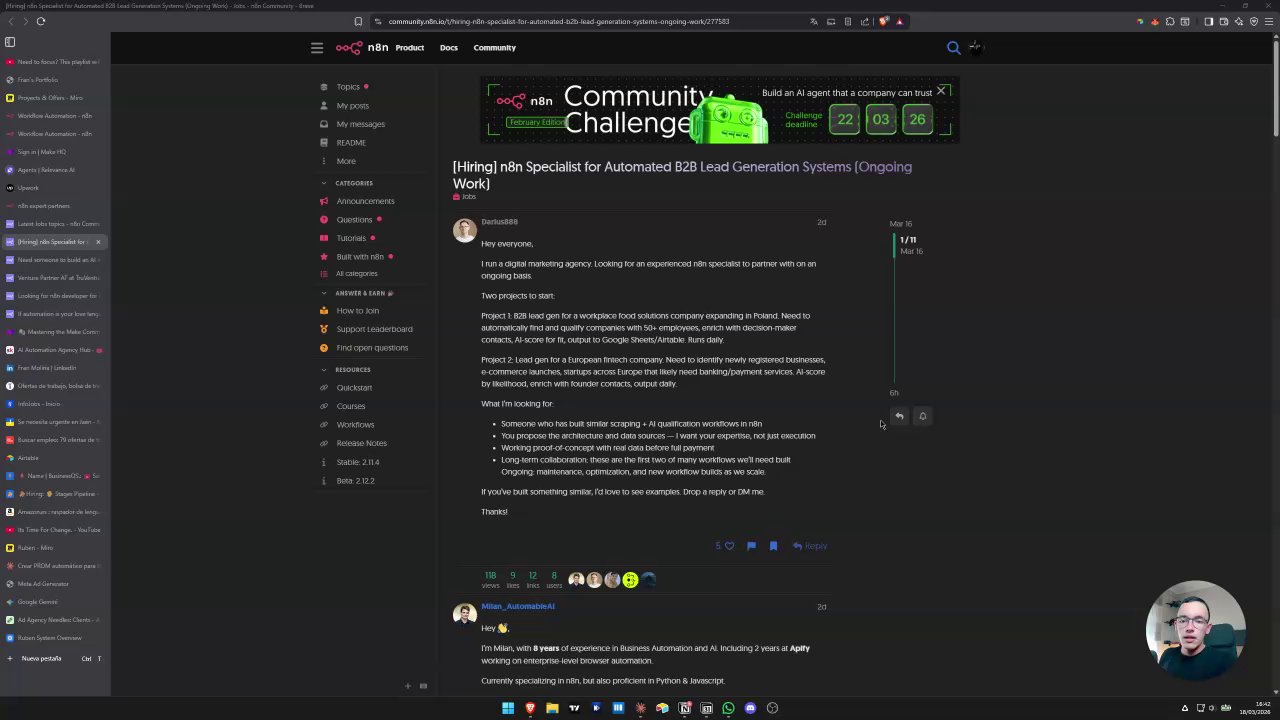
Task: Click the translate page icon in address bar
Action: pyautogui.click(x=814, y=21)
